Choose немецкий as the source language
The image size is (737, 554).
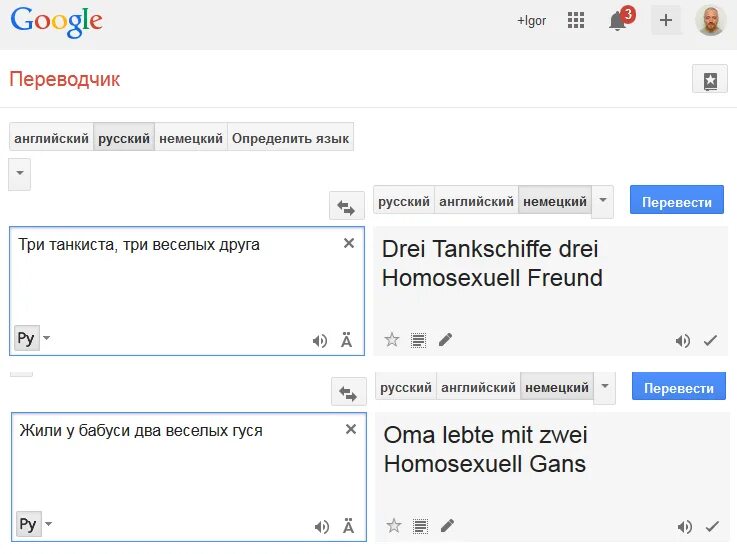tap(191, 139)
